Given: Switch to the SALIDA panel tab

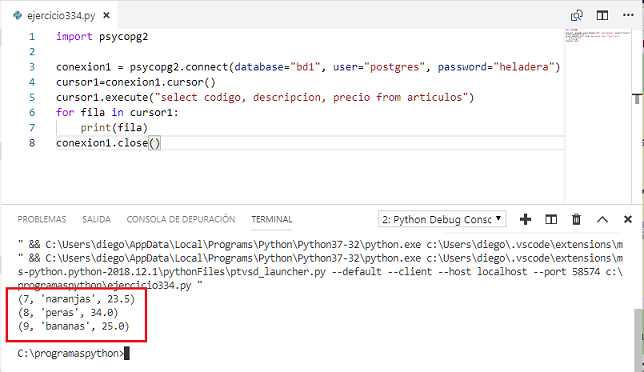Looking at the screenshot, I should click(97, 219).
